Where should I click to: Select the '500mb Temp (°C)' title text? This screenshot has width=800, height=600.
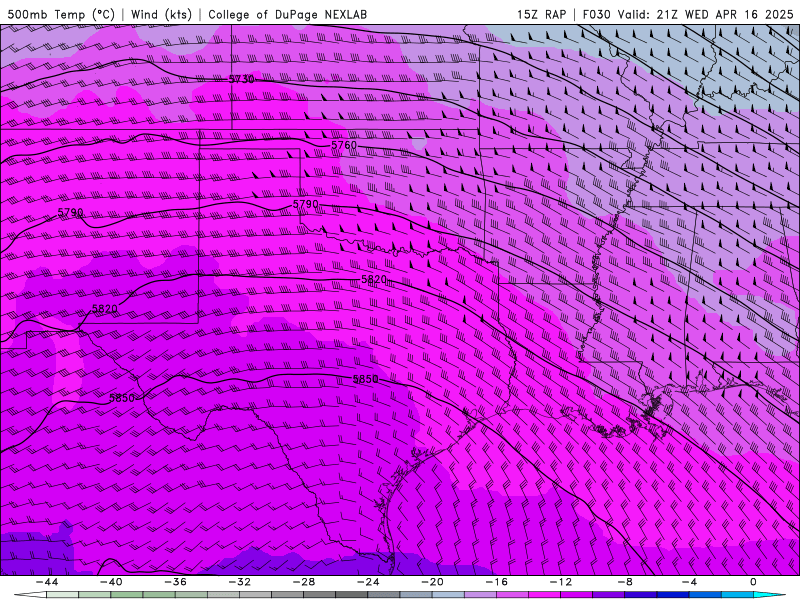point(61,14)
